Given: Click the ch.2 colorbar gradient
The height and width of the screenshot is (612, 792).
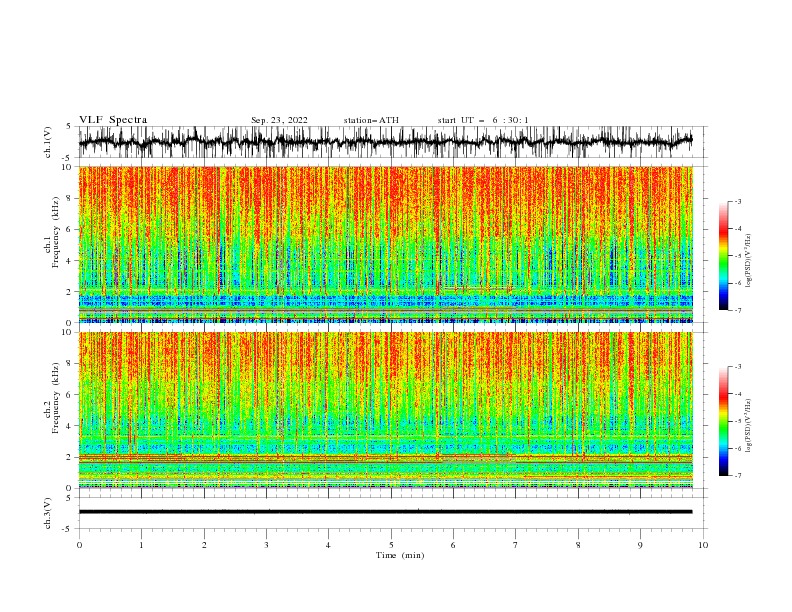Looking at the screenshot, I should point(724,421).
